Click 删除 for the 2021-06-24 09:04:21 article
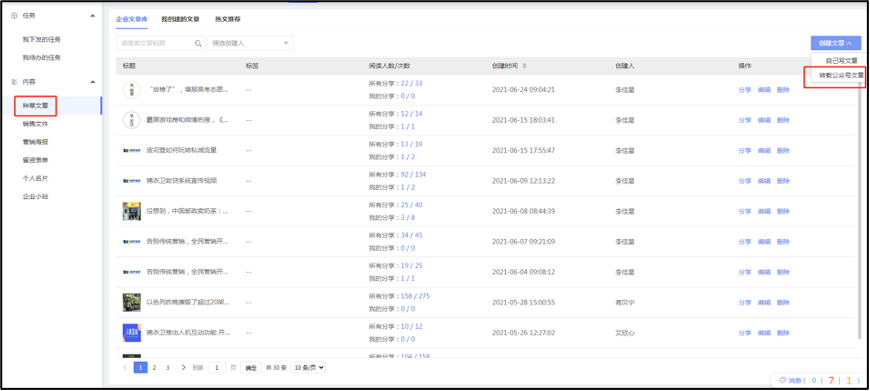The width and height of the screenshot is (870, 391). pyautogui.click(x=783, y=90)
